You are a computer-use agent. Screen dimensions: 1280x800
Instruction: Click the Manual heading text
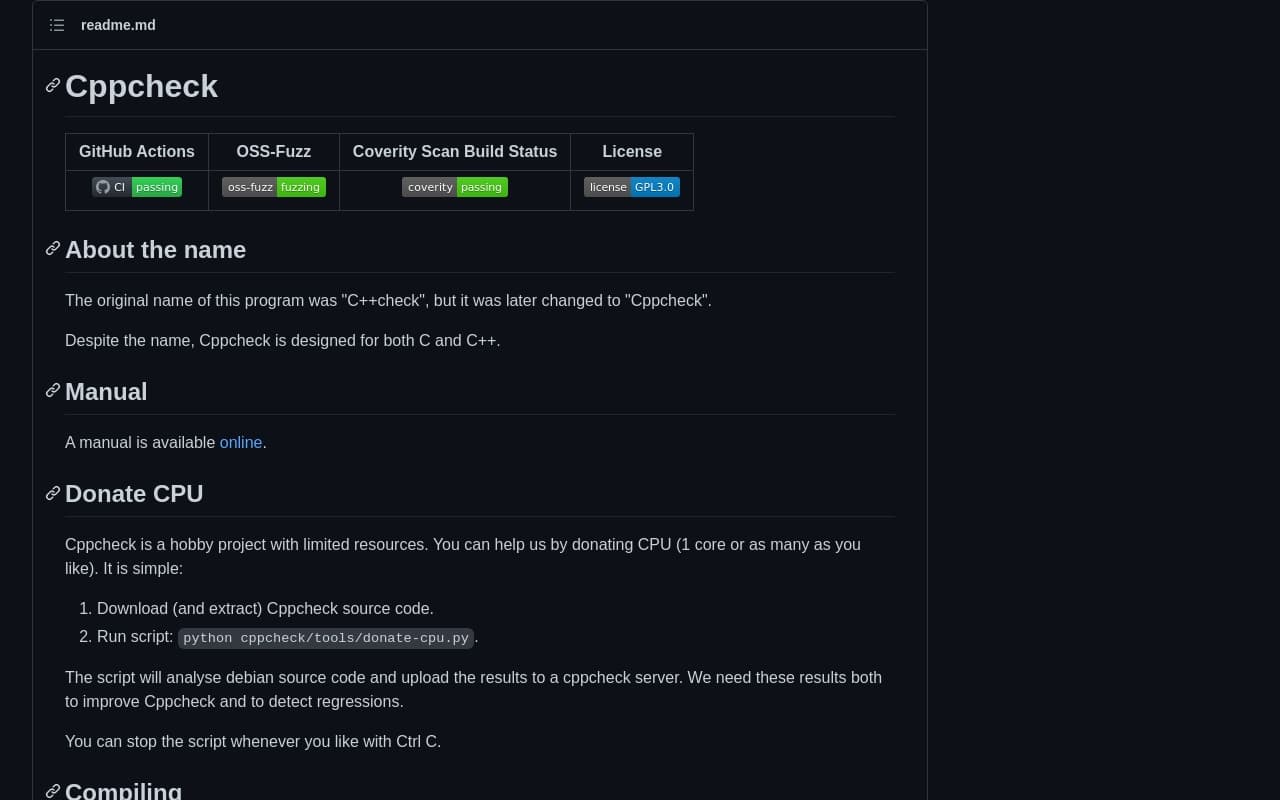pos(106,391)
